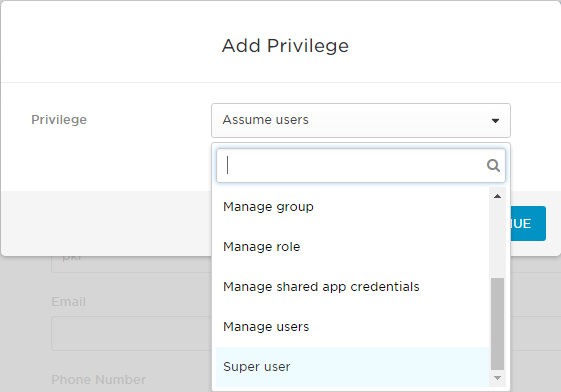The image size is (561, 392).
Task: Click the partially hidden field above Email
Action: coord(132,264)
